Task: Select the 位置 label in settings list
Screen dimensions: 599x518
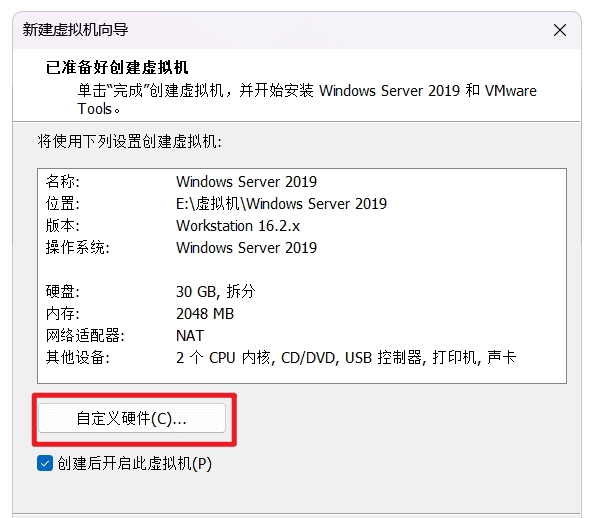Action: click(x=63, y=204)
